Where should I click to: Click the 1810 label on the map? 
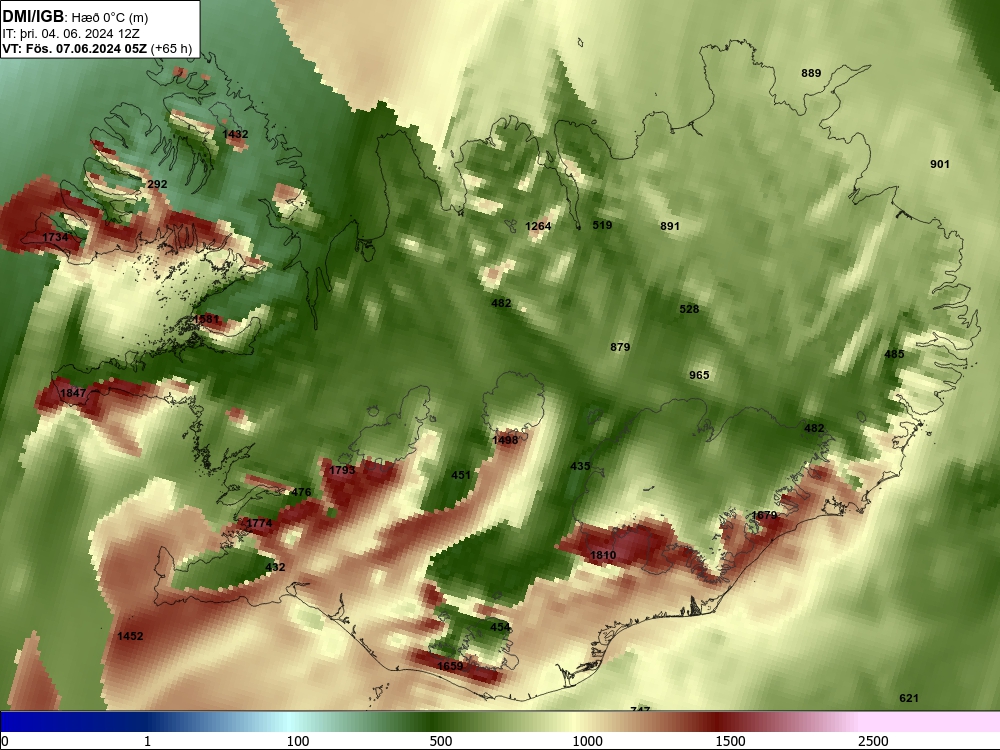(603, 555)
